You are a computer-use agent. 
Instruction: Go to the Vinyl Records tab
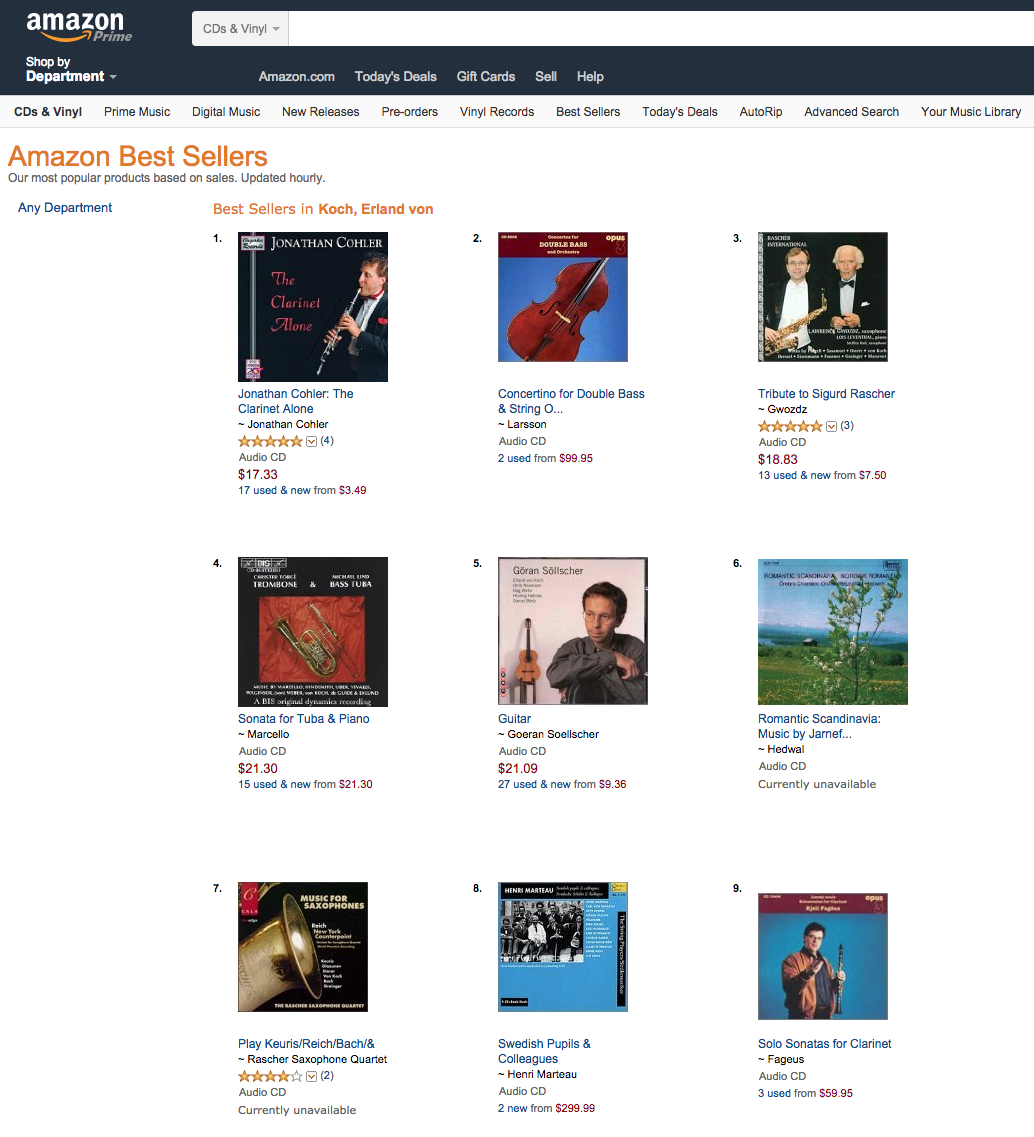click(x=497, y=112)
